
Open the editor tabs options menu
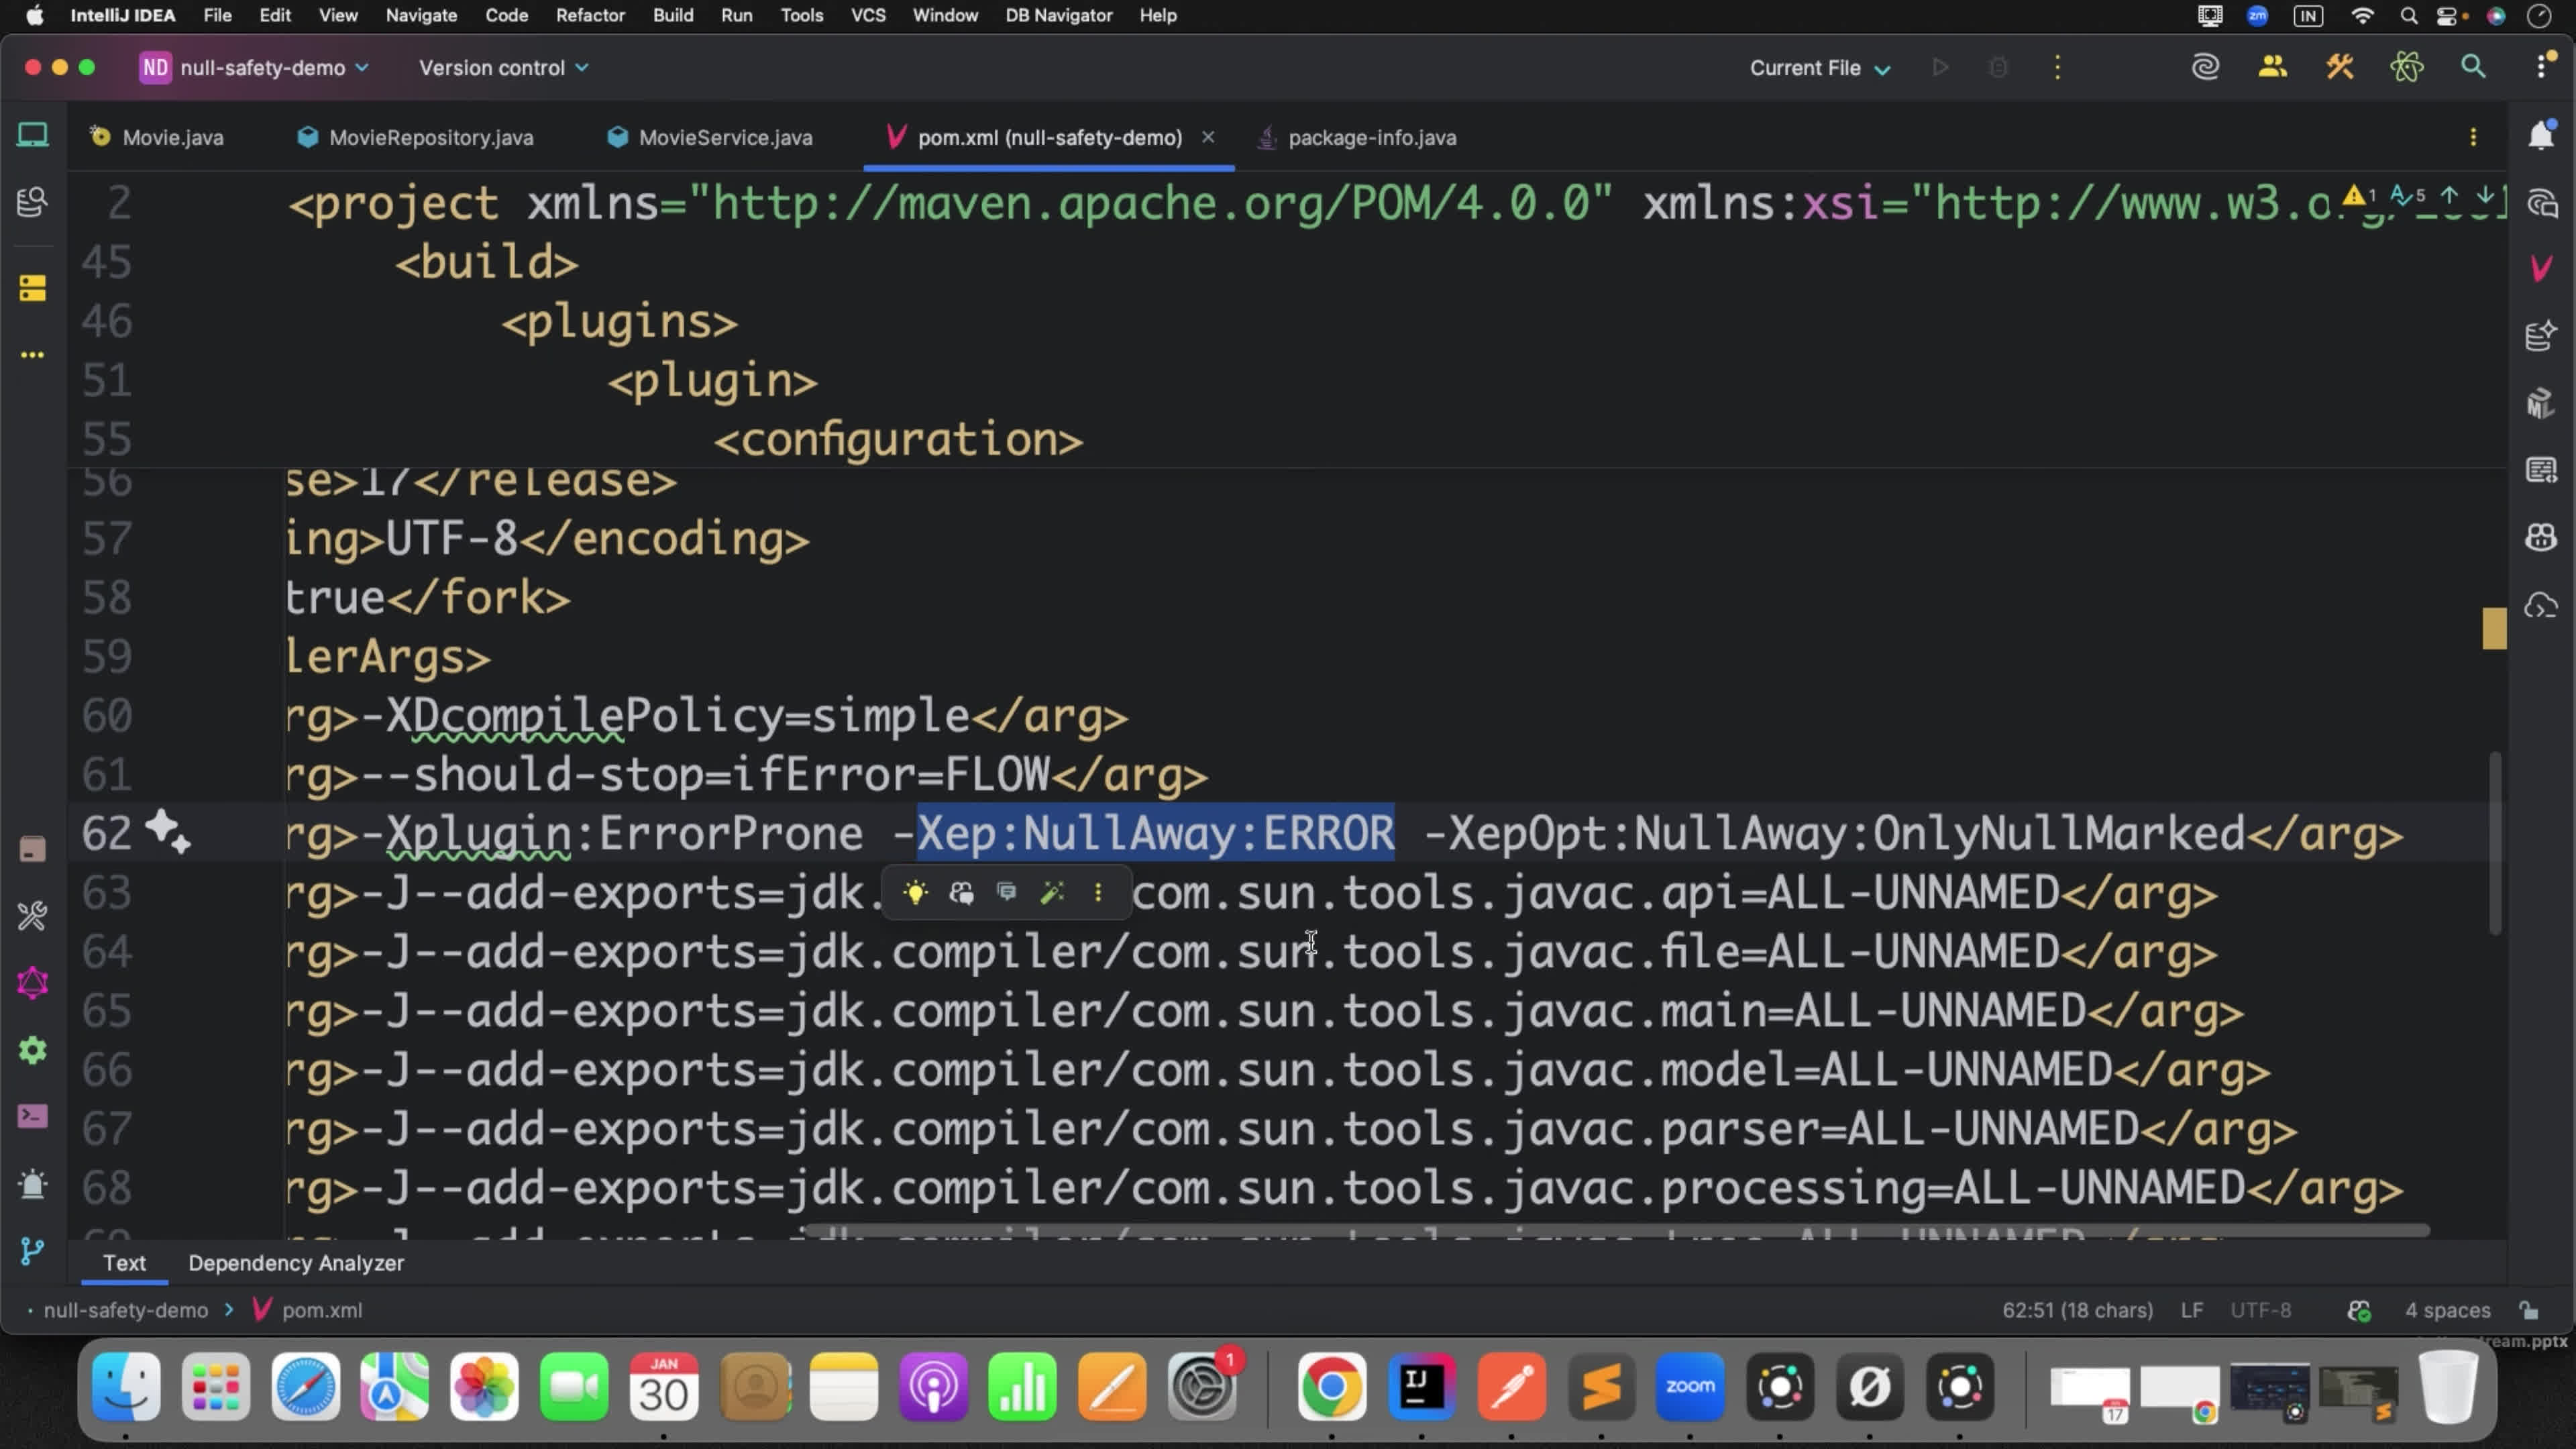point(2473,137)
